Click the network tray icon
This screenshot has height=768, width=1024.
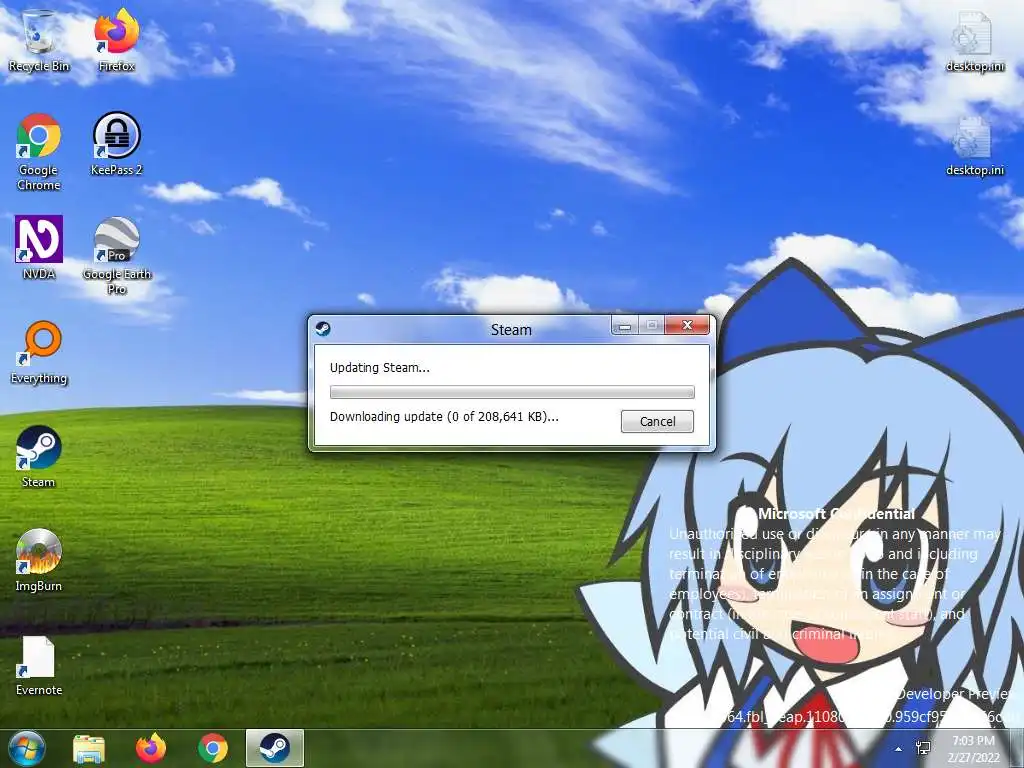[923, 748]
